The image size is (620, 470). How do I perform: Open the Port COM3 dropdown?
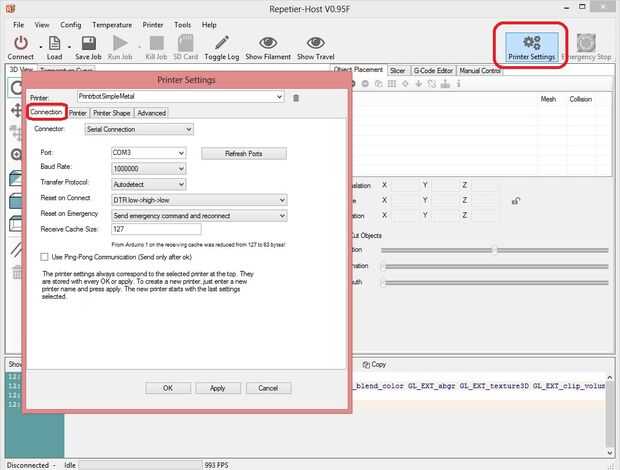(148, 153)
